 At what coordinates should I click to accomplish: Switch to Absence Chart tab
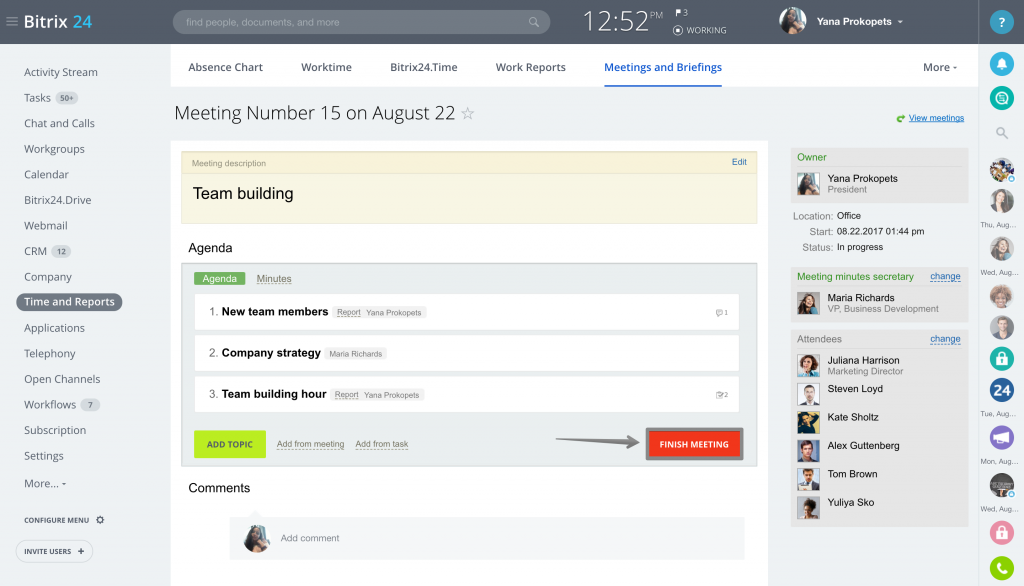pos(225,67)
